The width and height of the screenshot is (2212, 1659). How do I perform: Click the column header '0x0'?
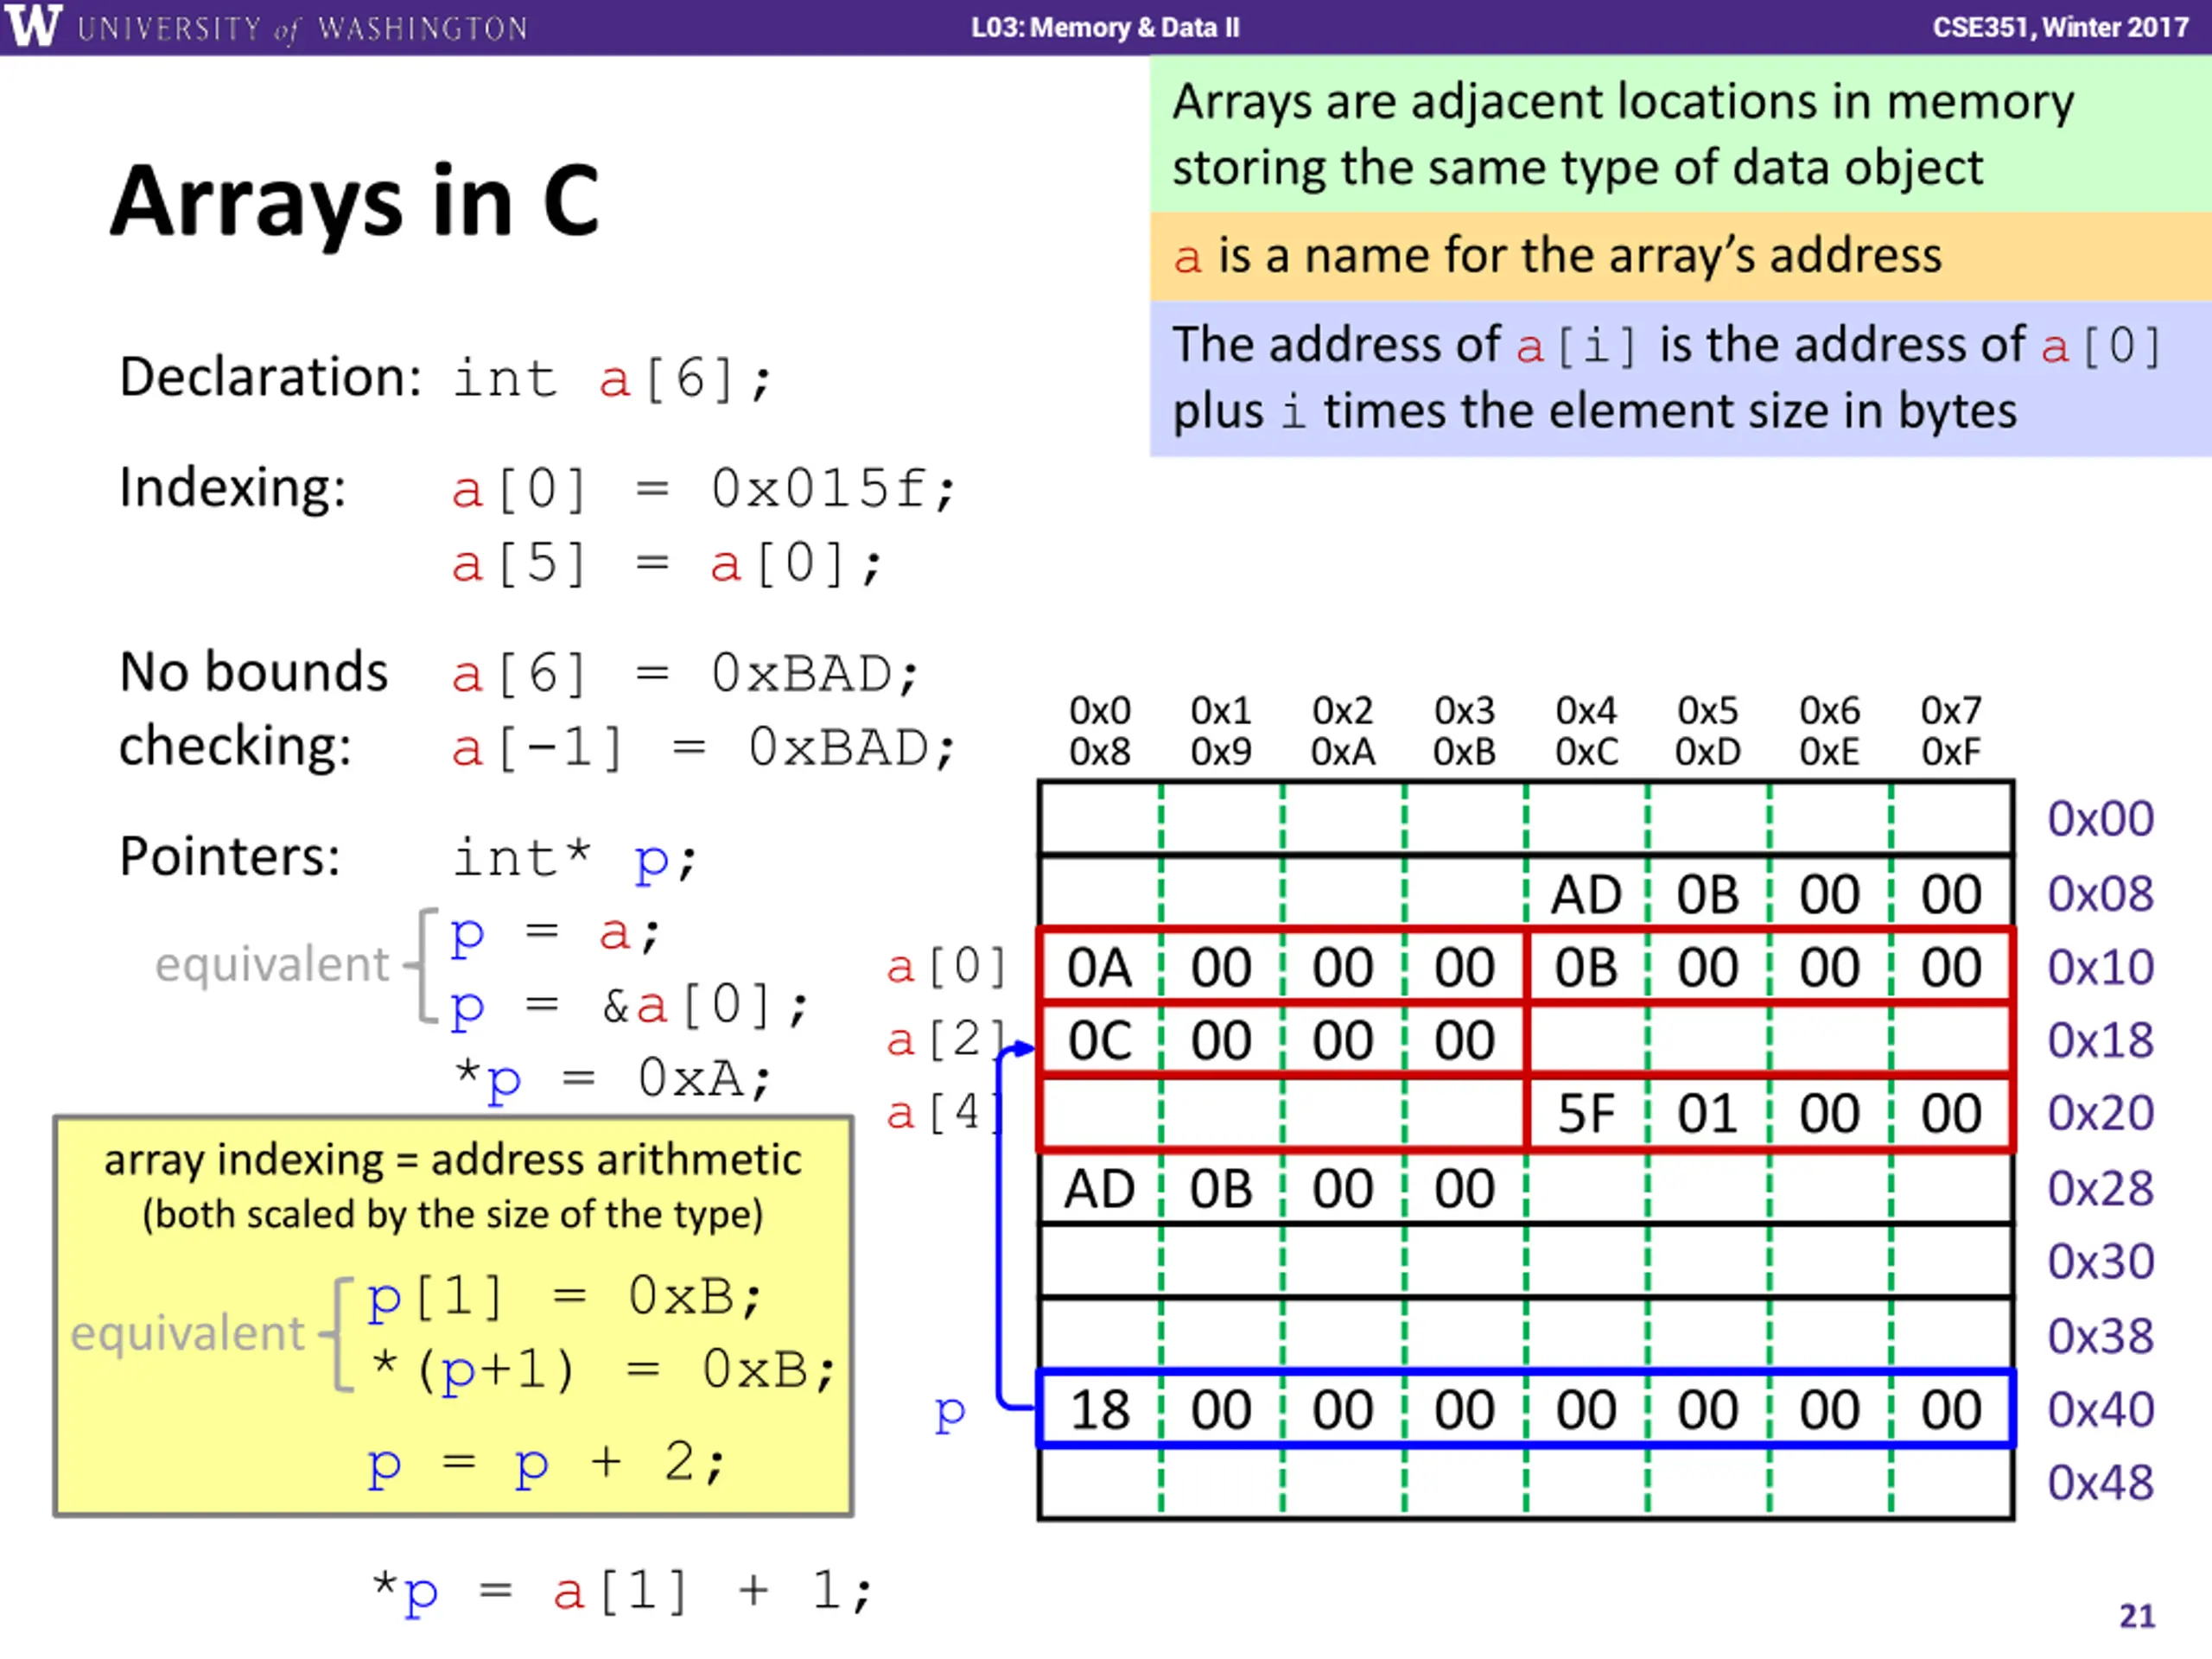1100,711
